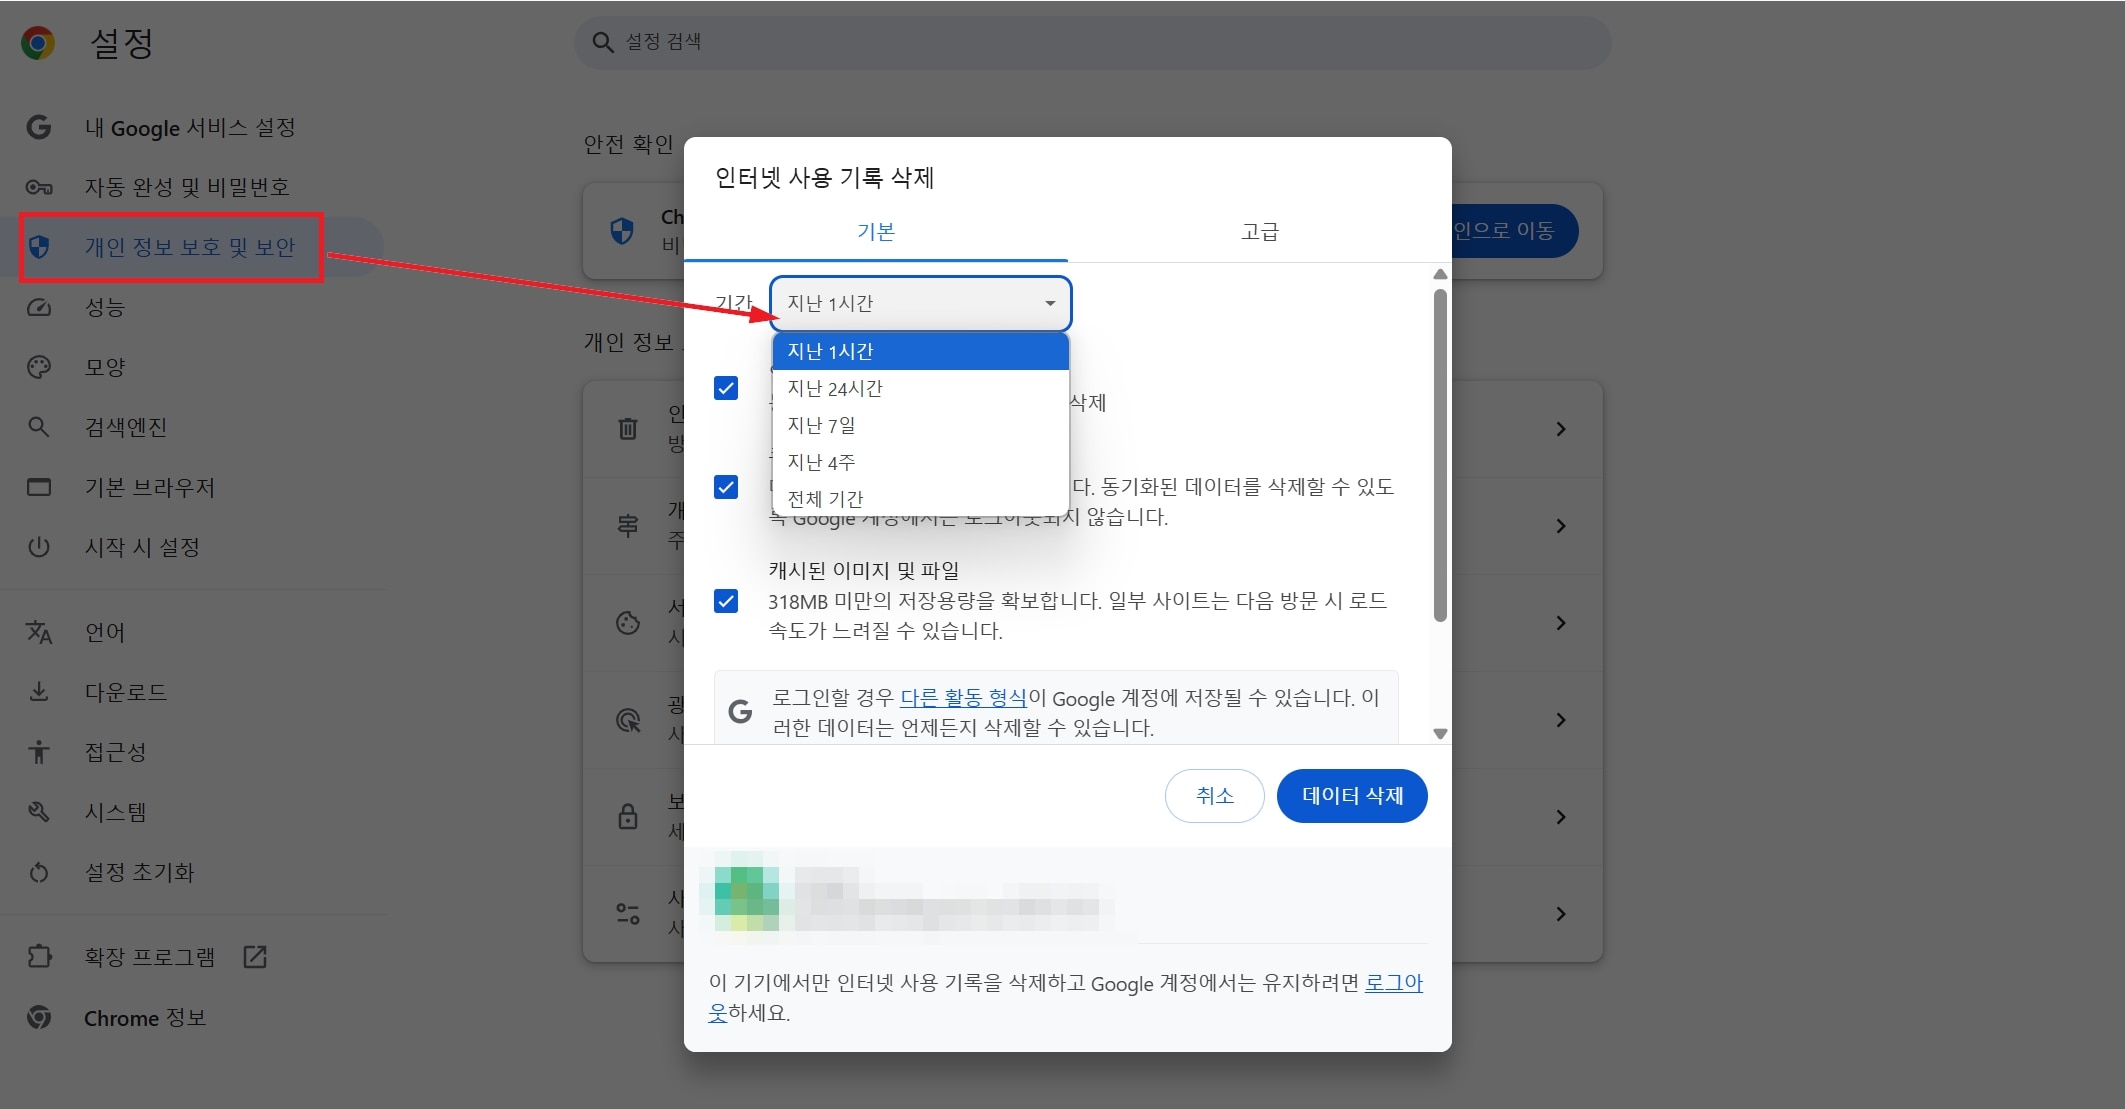The image size is (2125, 1109).
Task: Choose 지난 1시간 from dropdown list
Action: pyautogui.click(x=920, y=351)
